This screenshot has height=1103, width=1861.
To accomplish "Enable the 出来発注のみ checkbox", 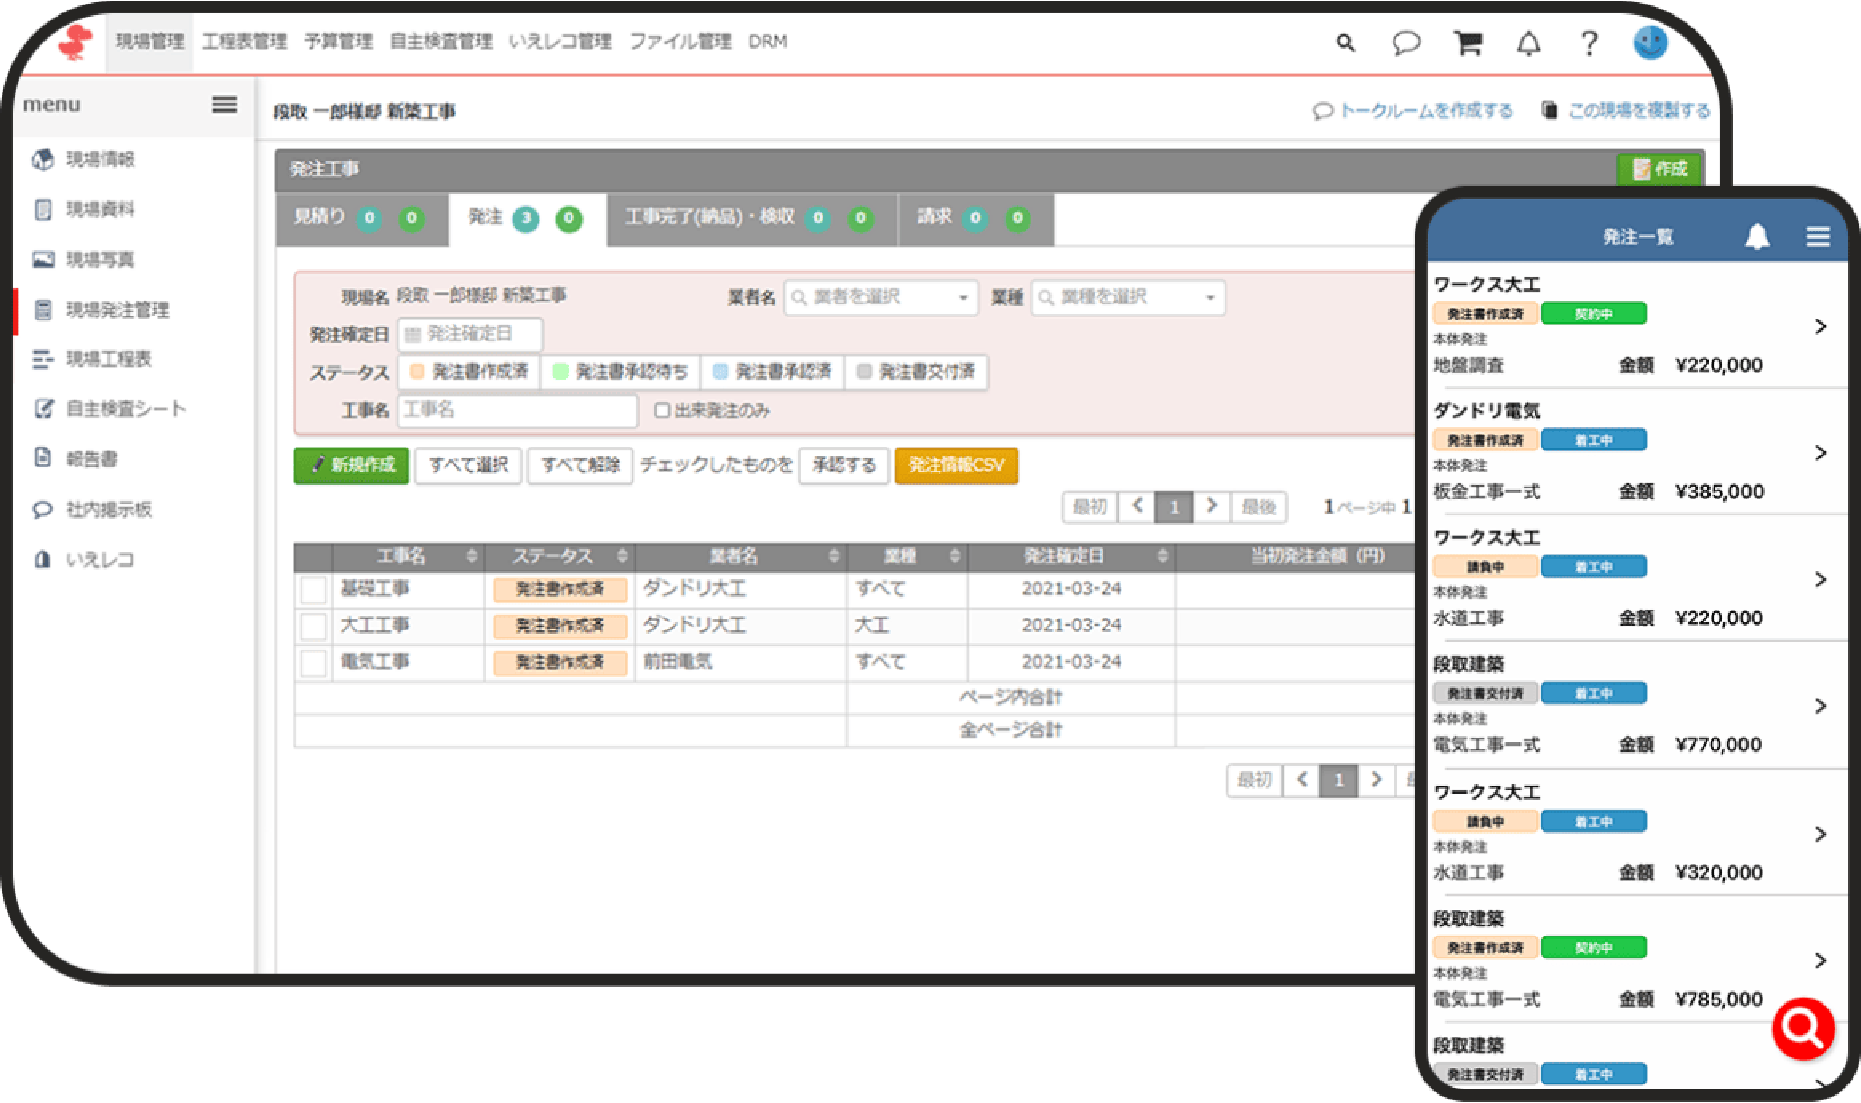I will 662,410.
